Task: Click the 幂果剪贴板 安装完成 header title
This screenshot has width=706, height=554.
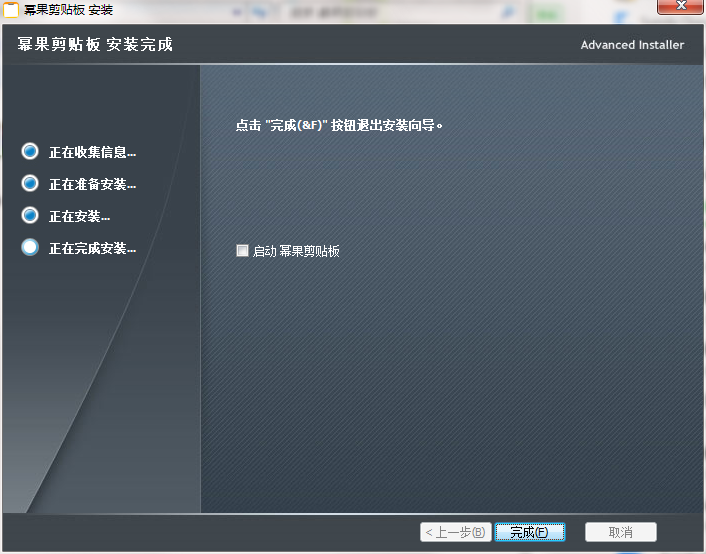Action: click(95, 45)
